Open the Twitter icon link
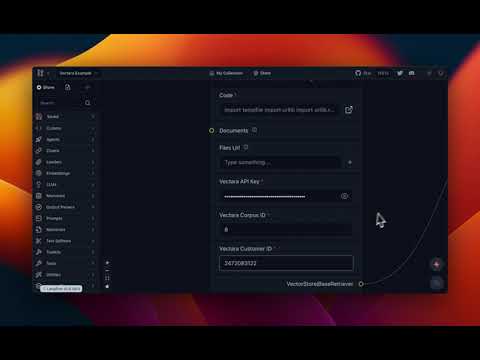Screen dimensions: 480x360 click(400, 73)
